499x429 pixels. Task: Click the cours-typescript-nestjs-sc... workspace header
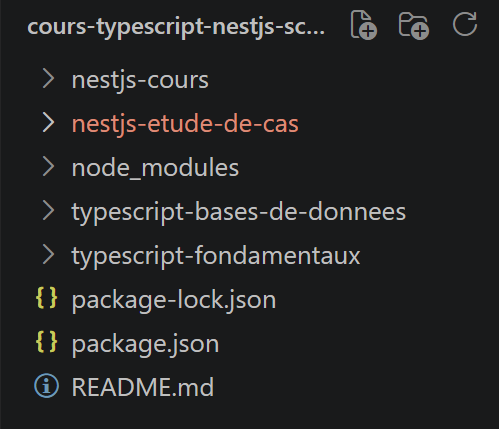point(176,27)
